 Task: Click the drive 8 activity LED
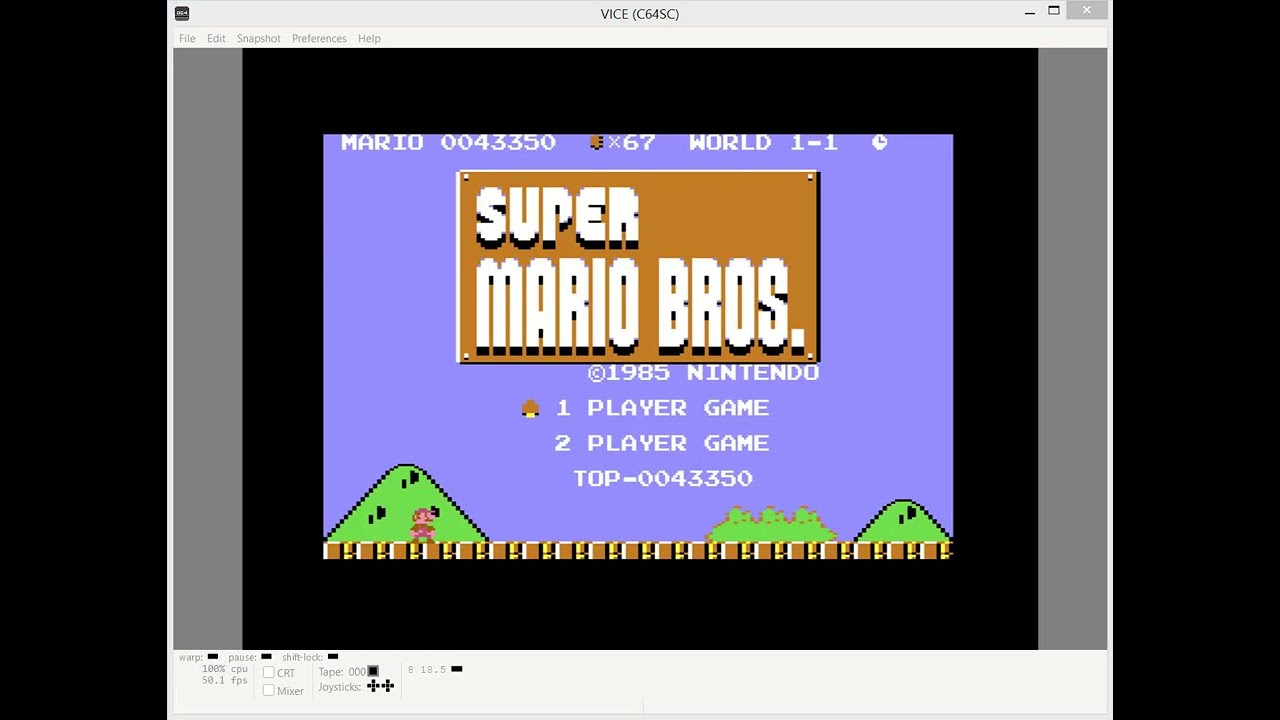[457, 669]
